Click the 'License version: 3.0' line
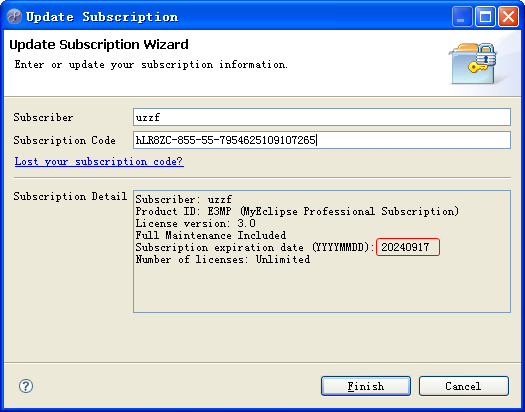 196,223
